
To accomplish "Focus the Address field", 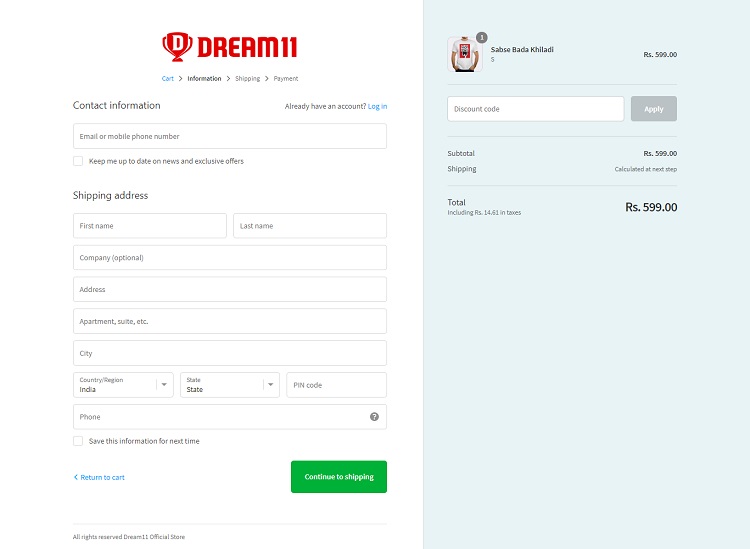I will click(230, 289).
